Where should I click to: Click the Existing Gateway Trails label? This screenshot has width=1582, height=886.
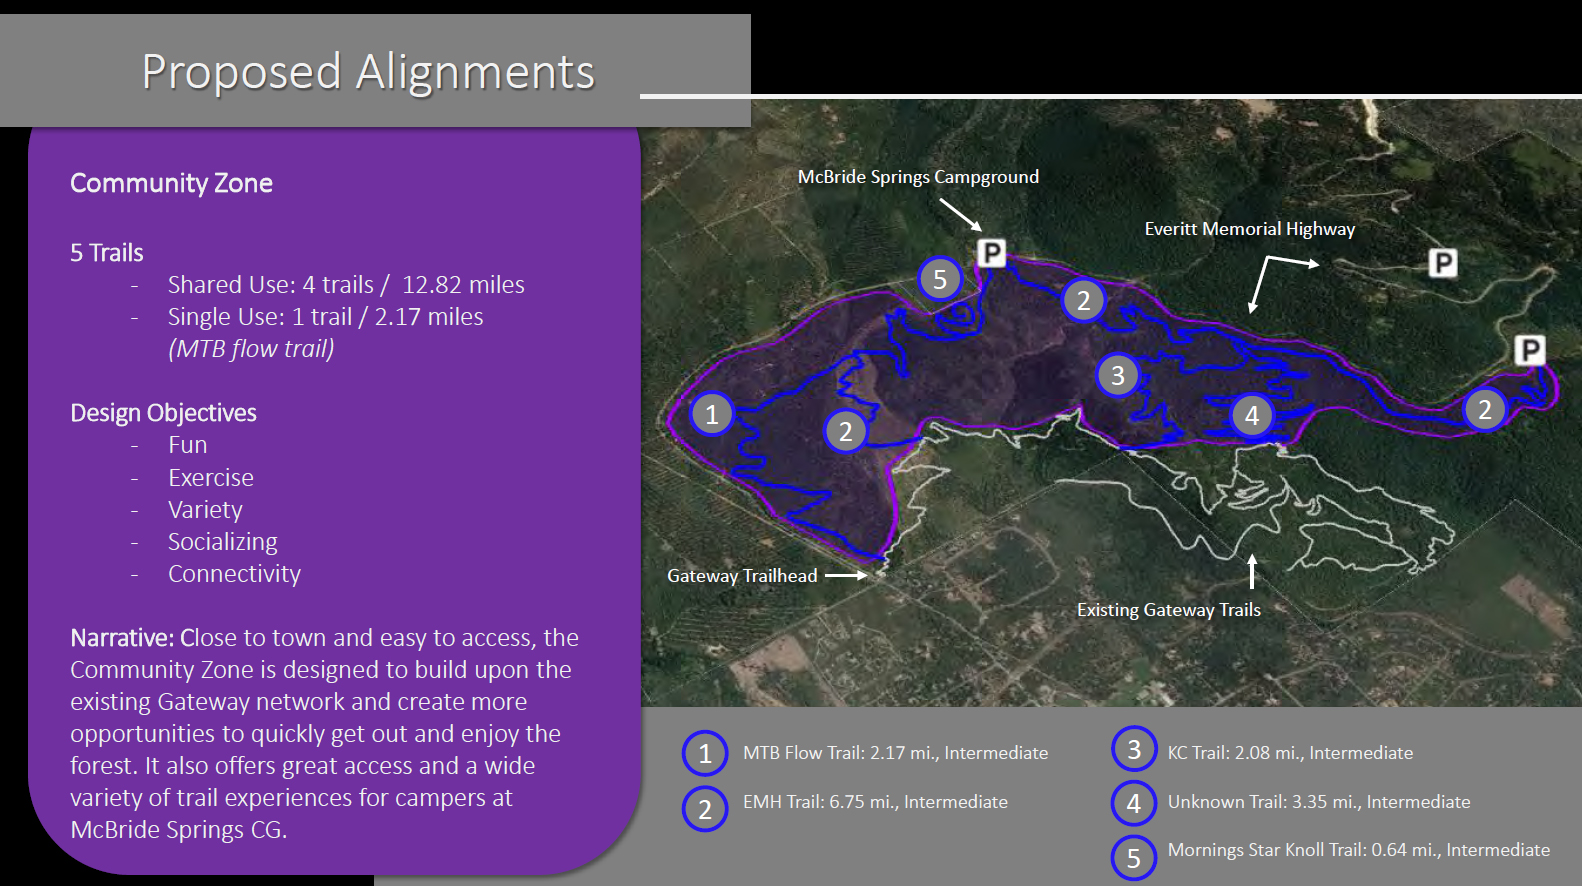pyautogui.click(x=1168, y=610)
